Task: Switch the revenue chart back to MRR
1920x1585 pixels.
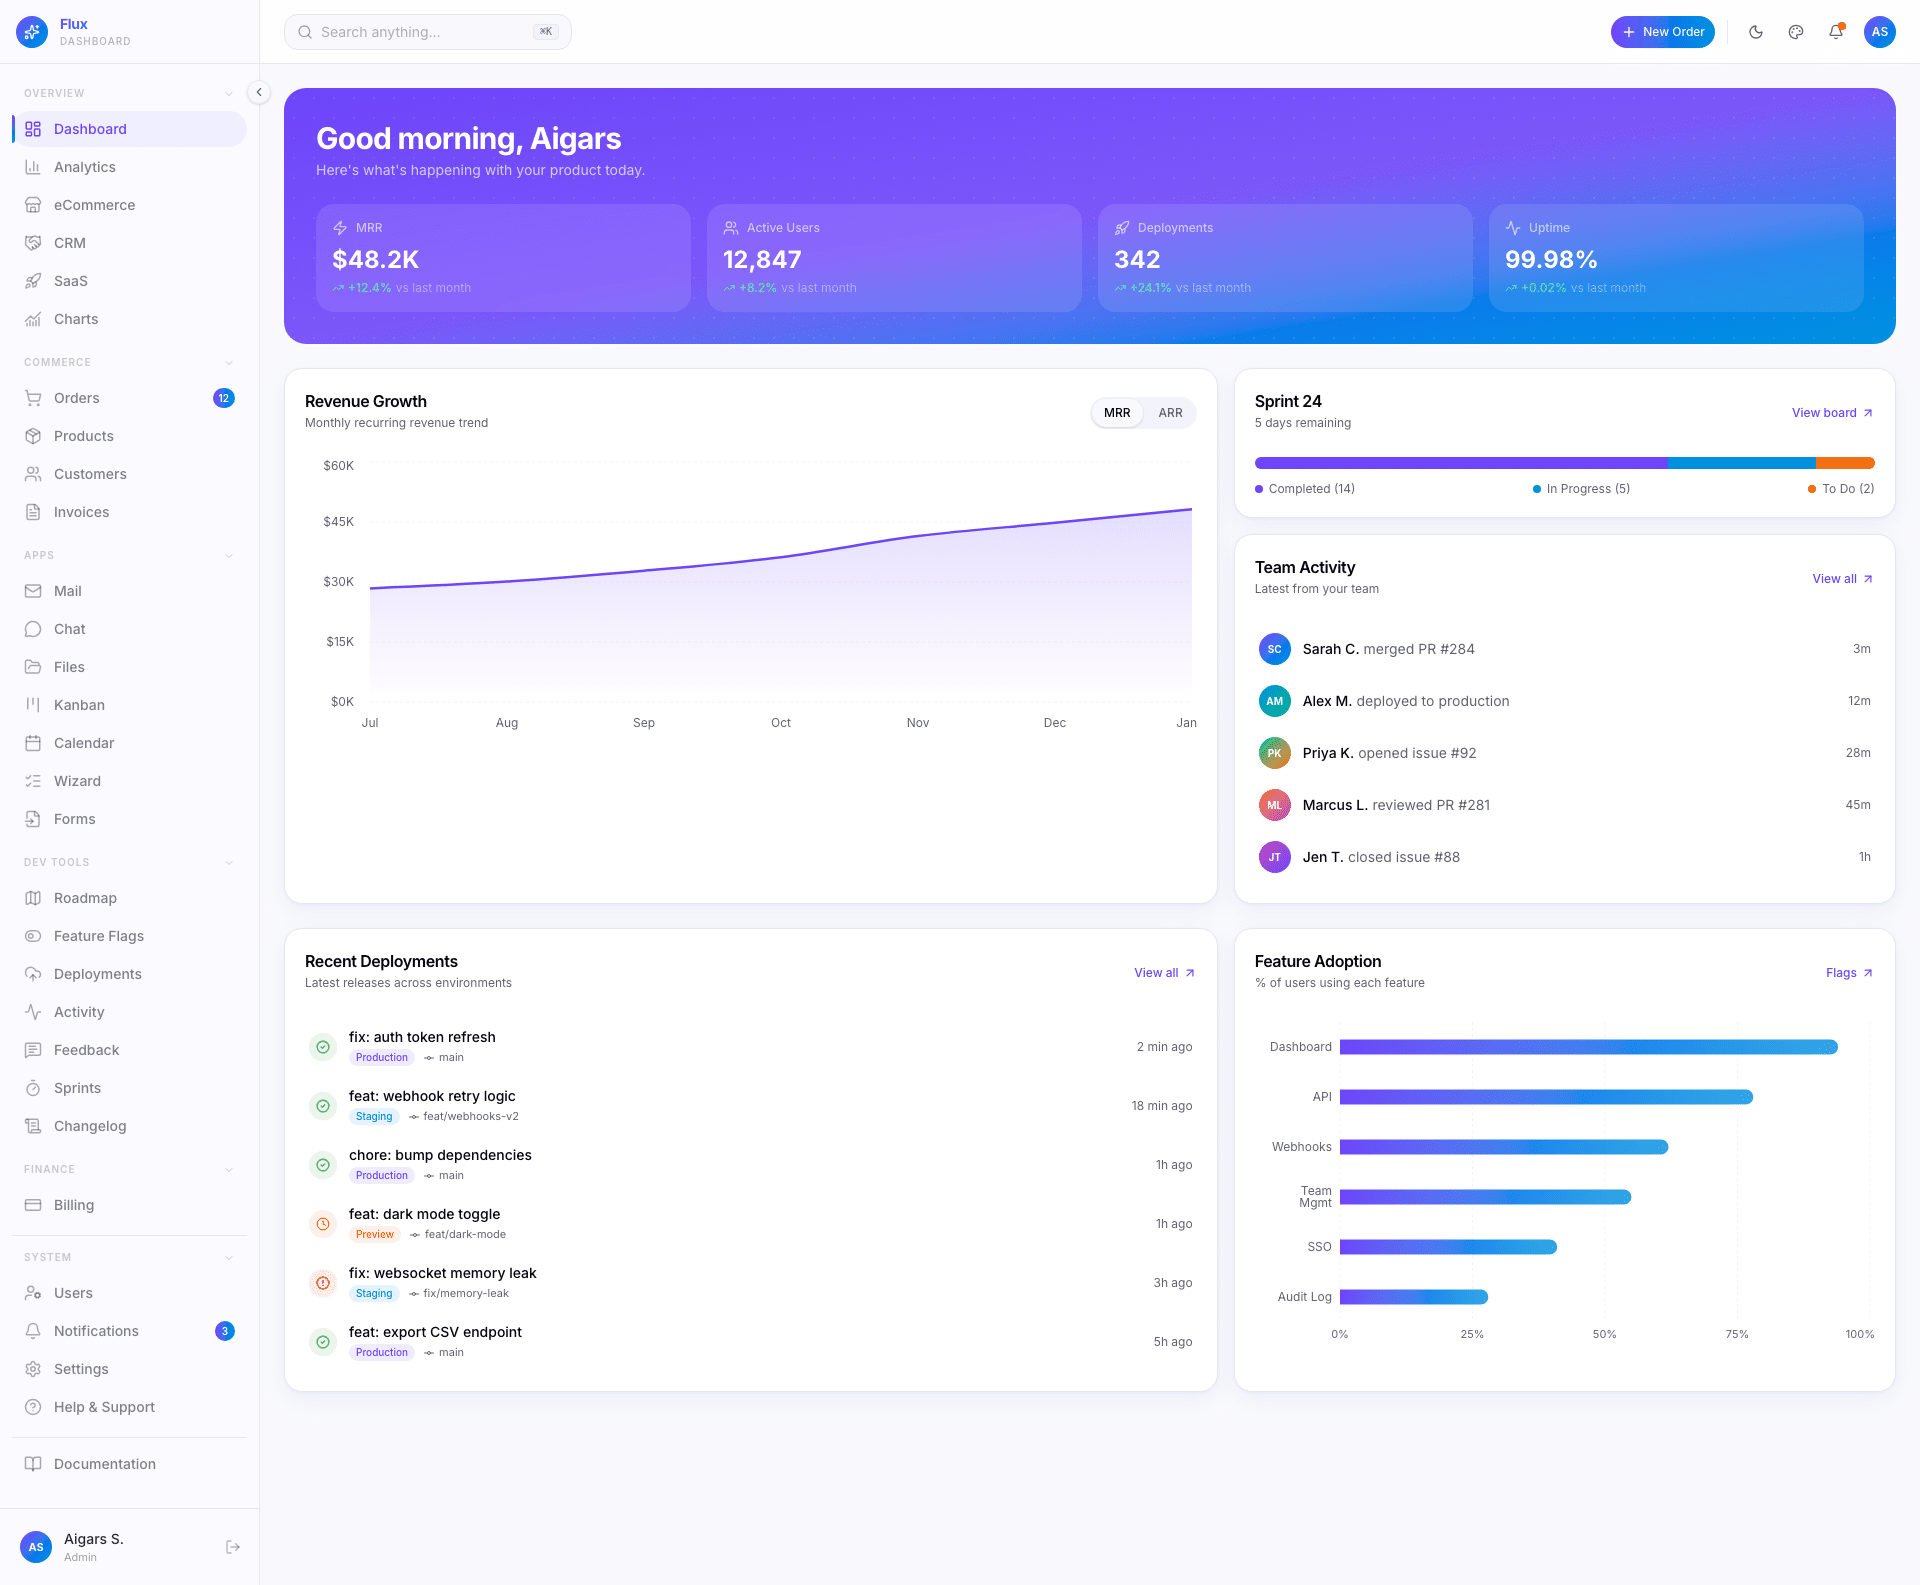Action: 1116,412
